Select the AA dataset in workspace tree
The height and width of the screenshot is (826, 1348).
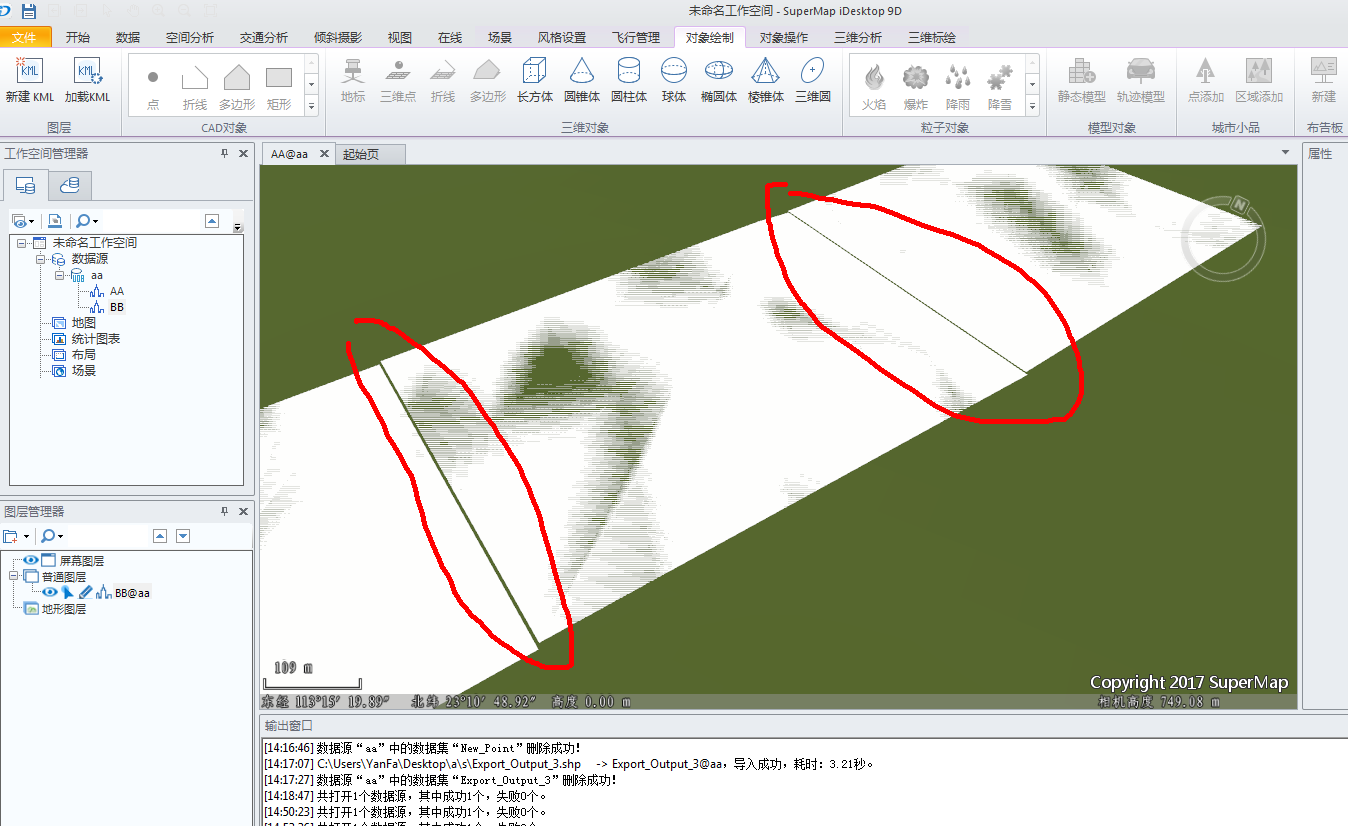[x=116, y=291]
